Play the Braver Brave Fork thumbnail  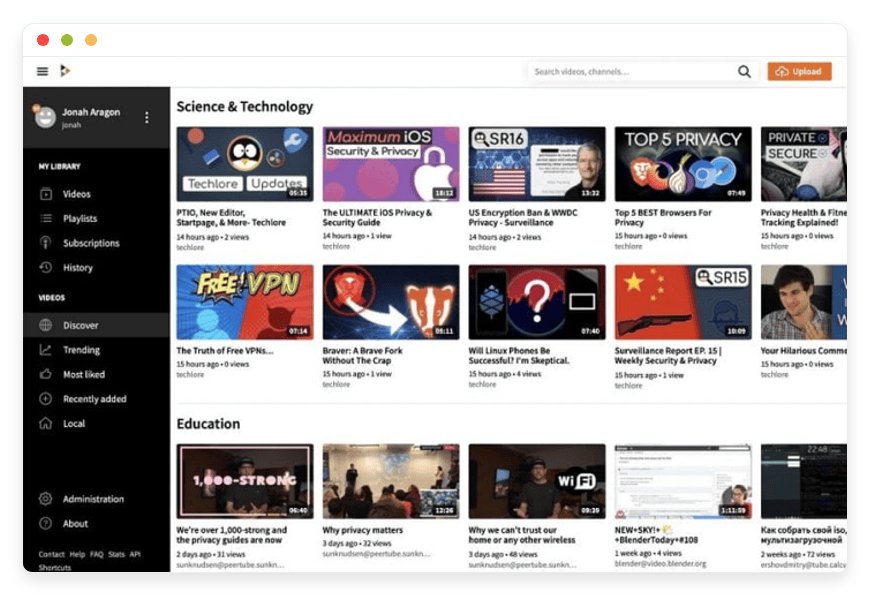pos(391,302)
